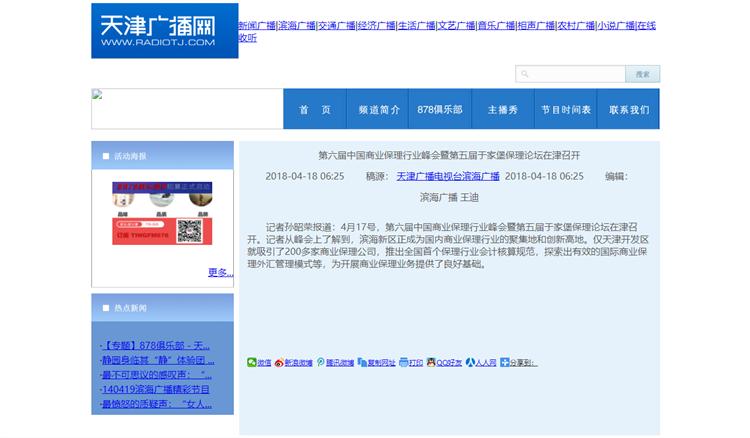Image resolution: width=750 pixels, height=438 pixels.
Task: Click the Tianjin Radio site logo
Action: point(164,31)
